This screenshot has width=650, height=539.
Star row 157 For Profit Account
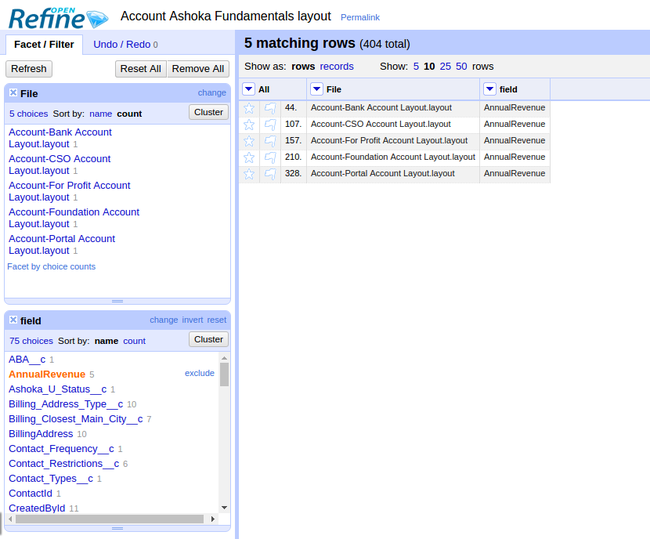point(249,141)
